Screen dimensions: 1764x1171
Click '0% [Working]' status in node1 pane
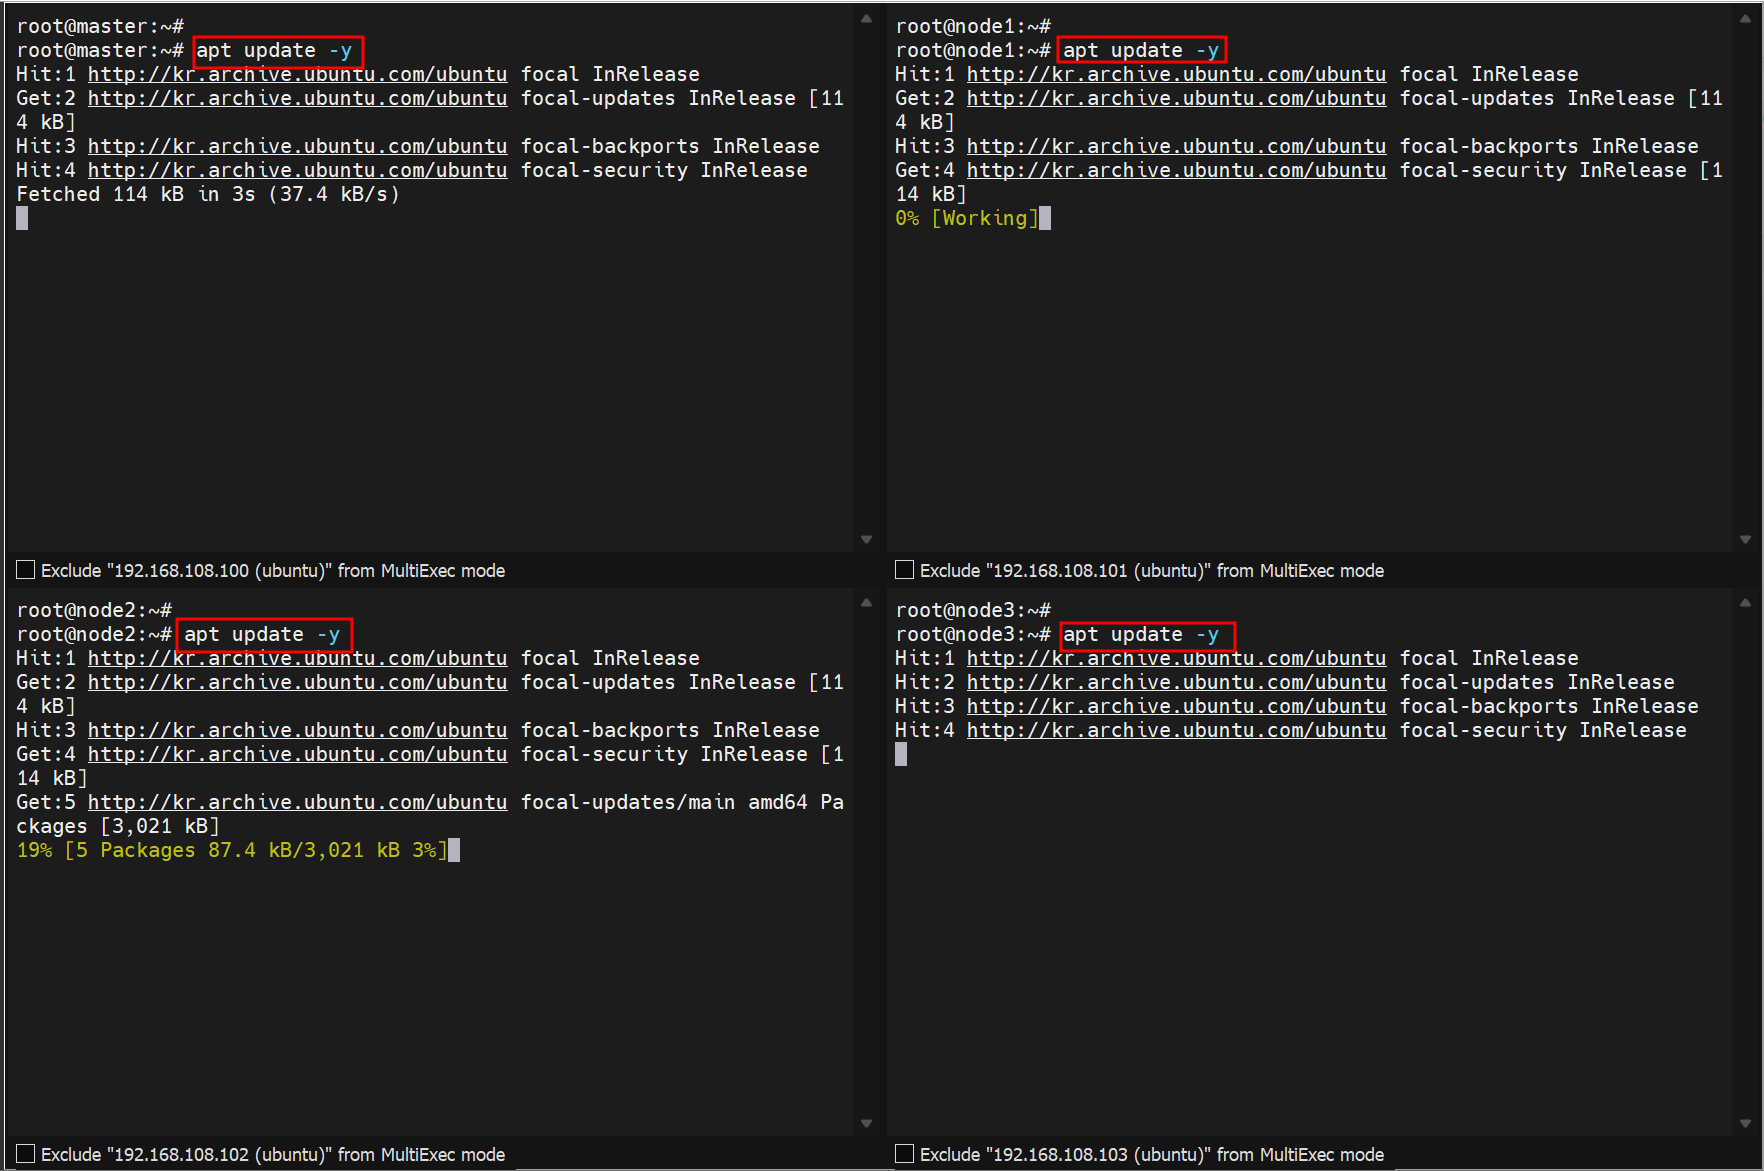[x=967, y=218]
